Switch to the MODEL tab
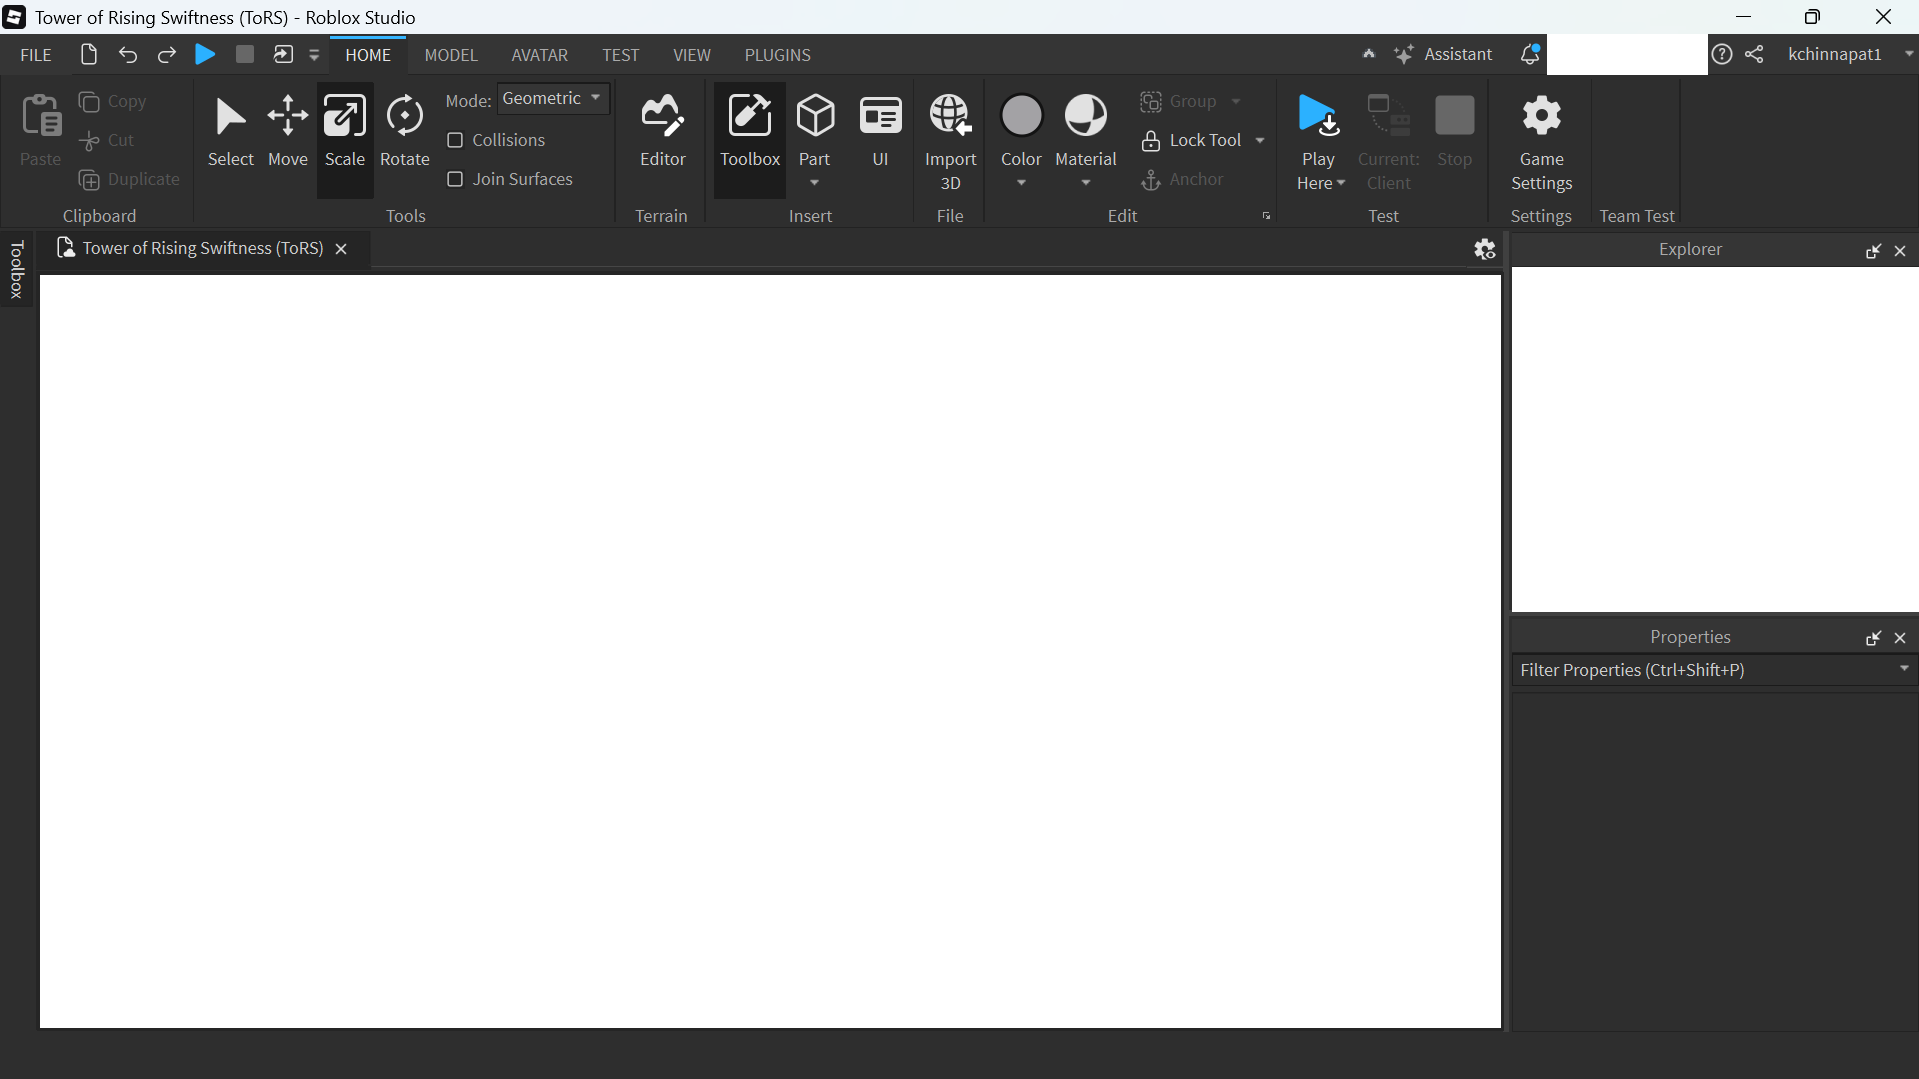The image size is (1919, 1079). 451,55
